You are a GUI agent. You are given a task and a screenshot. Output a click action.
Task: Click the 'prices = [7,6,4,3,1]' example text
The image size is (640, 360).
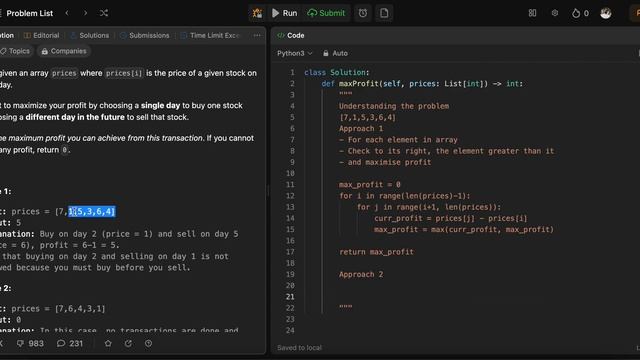(58, 309)
